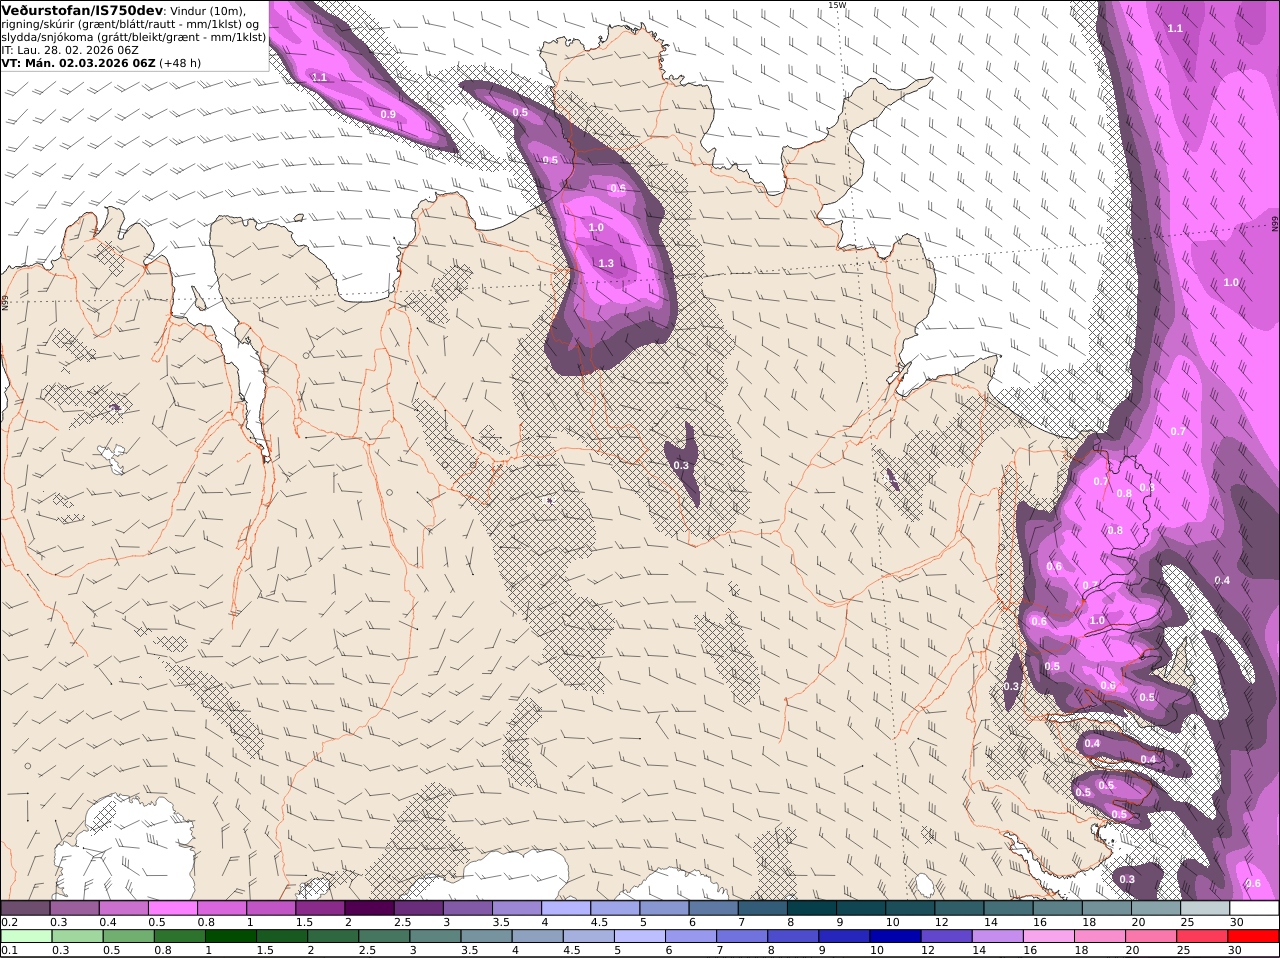Click the init time line IT: Lau. 28. 02. 2026 06Z
This screenshot has width=1280, height=958.
(x=70, y=49)
